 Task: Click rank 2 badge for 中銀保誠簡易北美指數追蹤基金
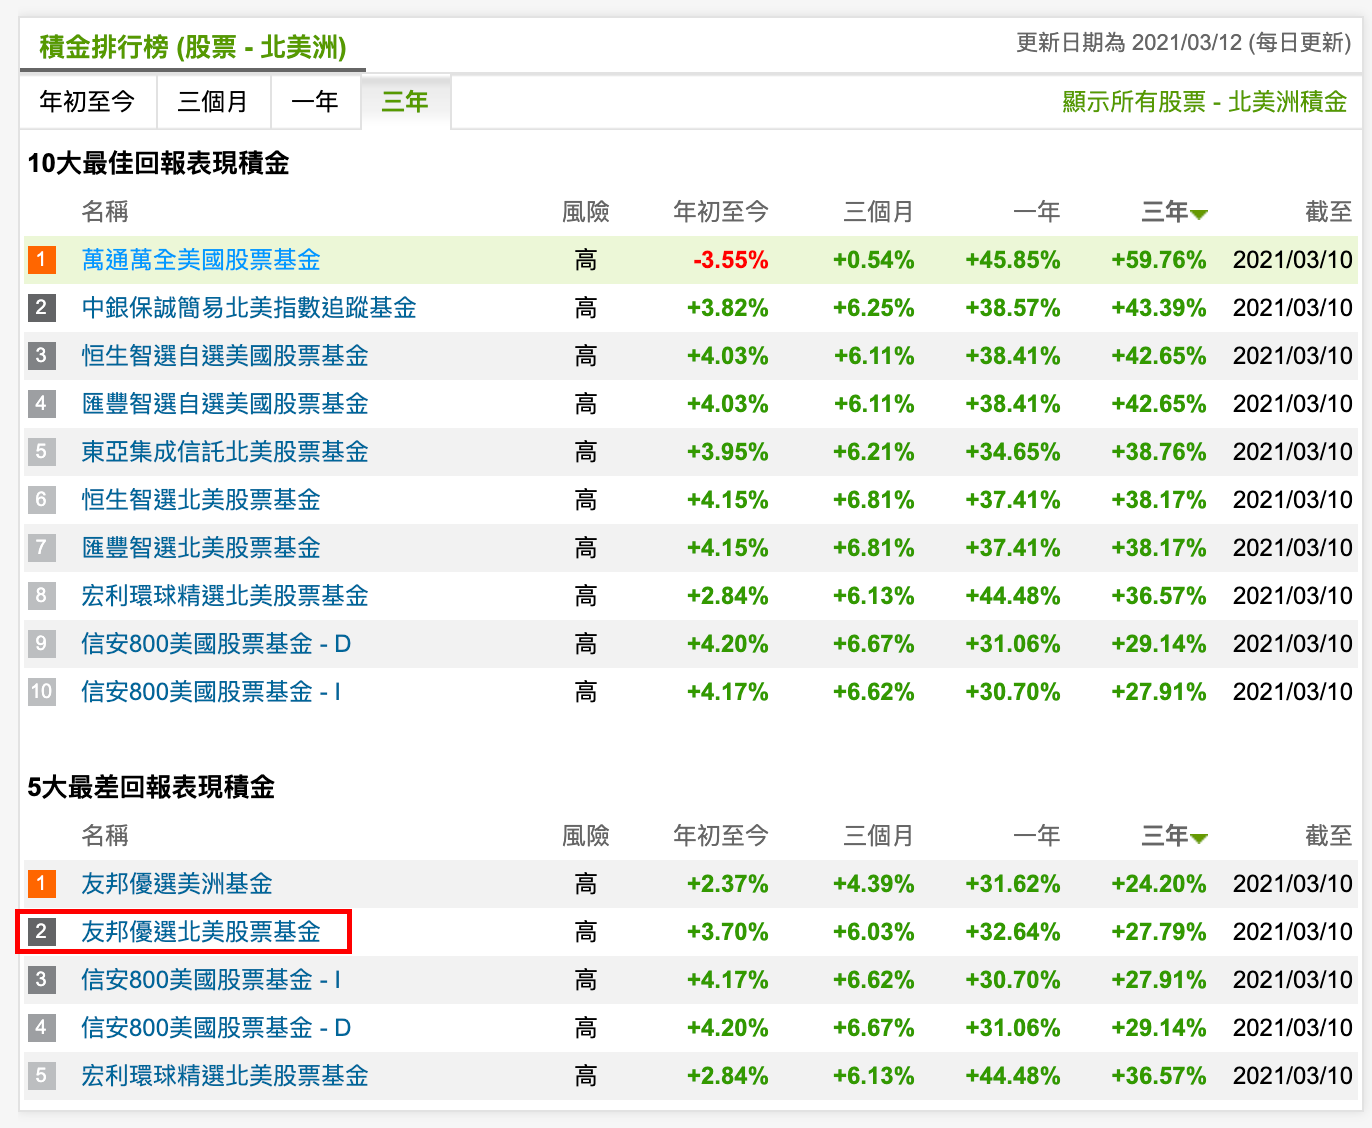pyautogui.click(x=42, y=308)
